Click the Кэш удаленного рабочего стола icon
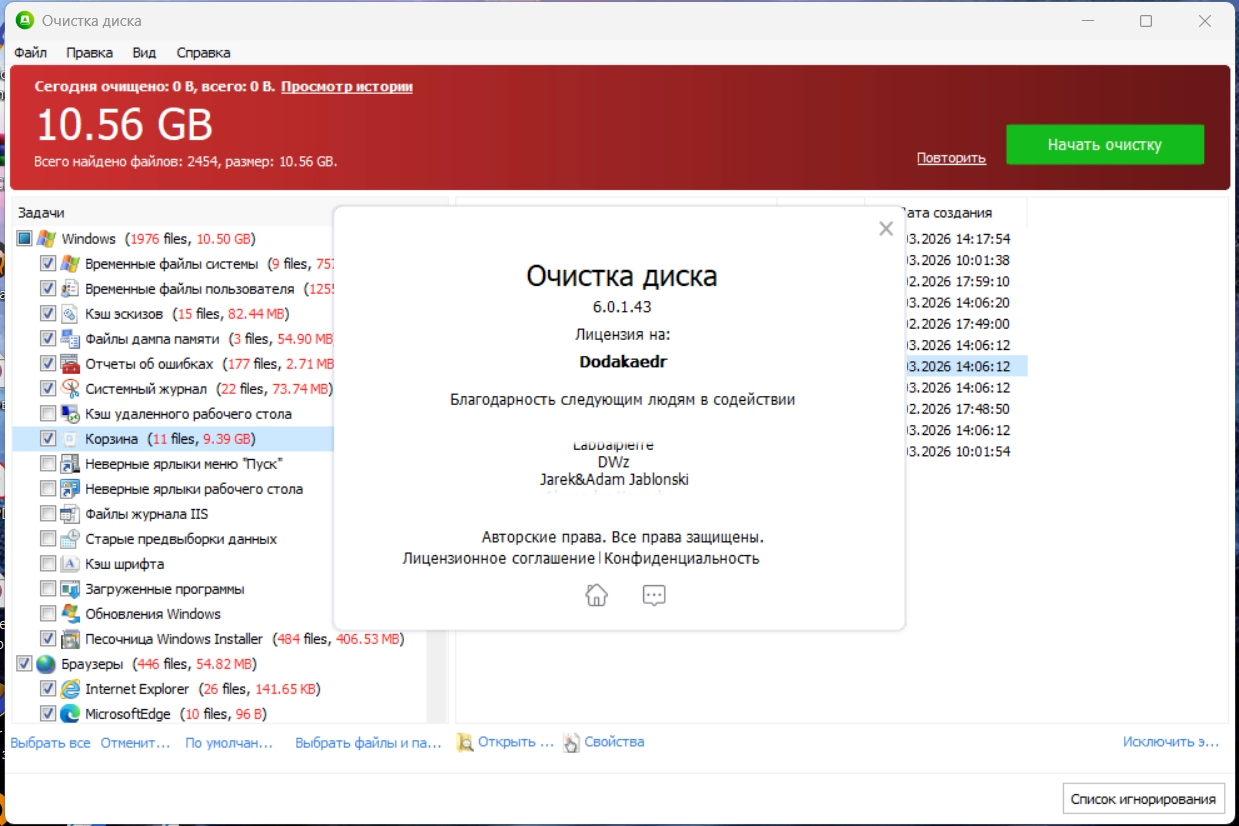This screenshot has height=826, width=1239. coord(70,414)
